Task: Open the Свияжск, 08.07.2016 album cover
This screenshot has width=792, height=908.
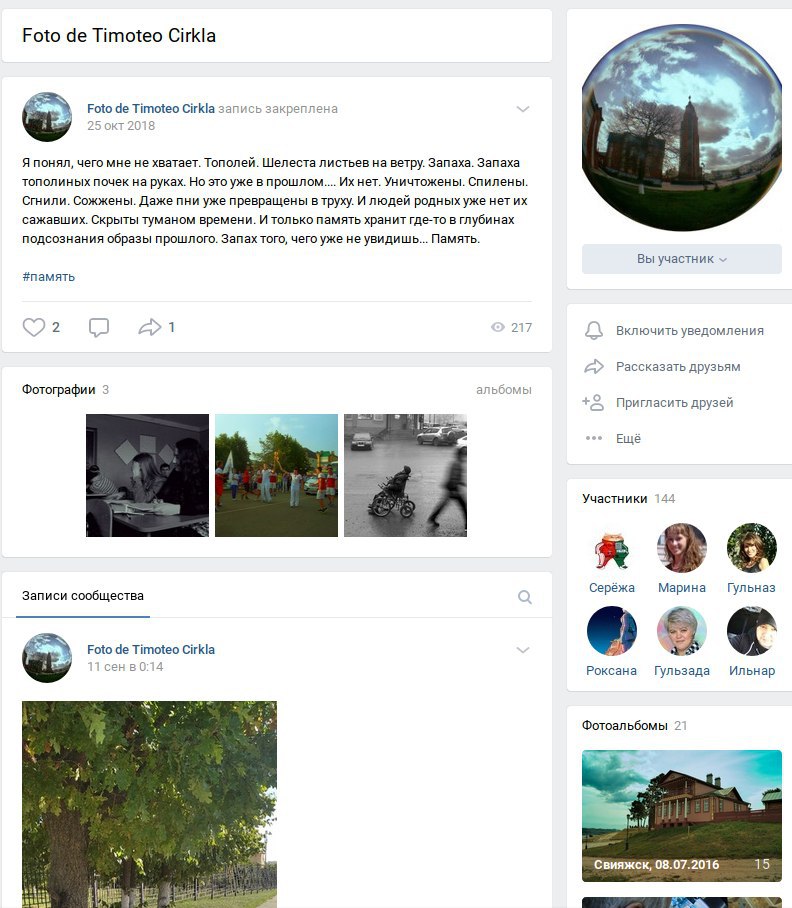Action: point(682,816)
